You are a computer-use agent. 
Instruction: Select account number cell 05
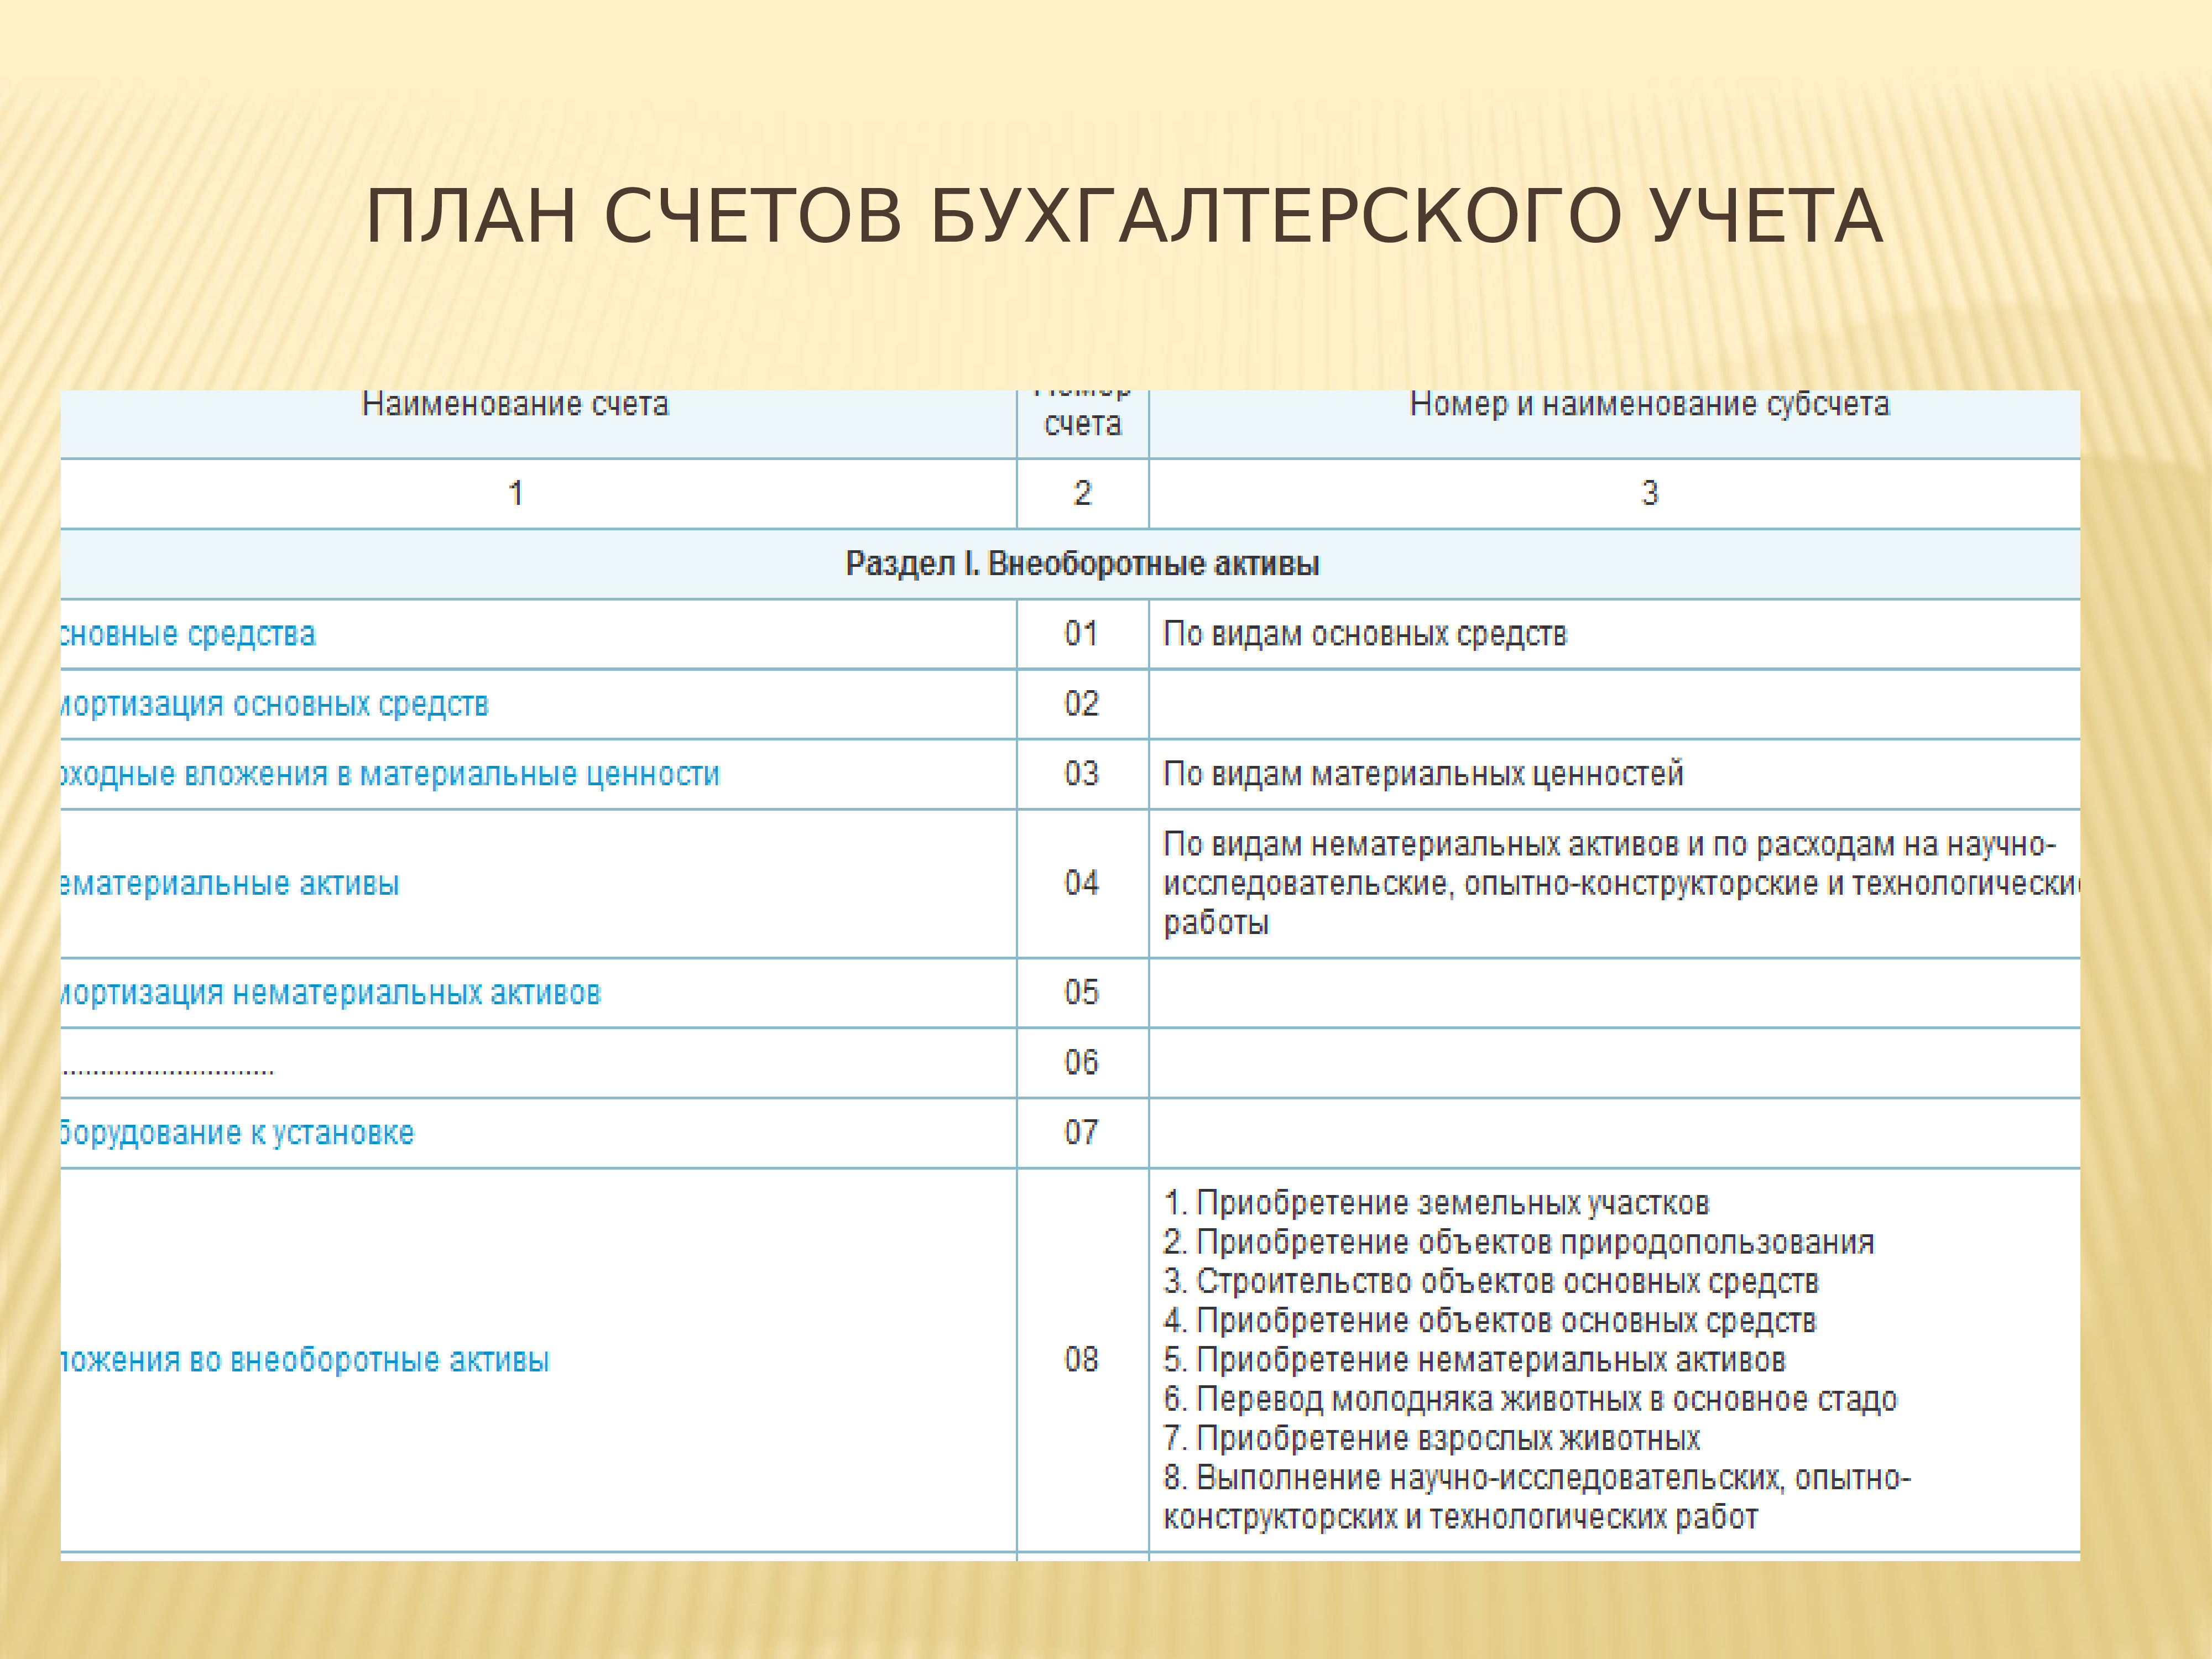point(1082,992)
